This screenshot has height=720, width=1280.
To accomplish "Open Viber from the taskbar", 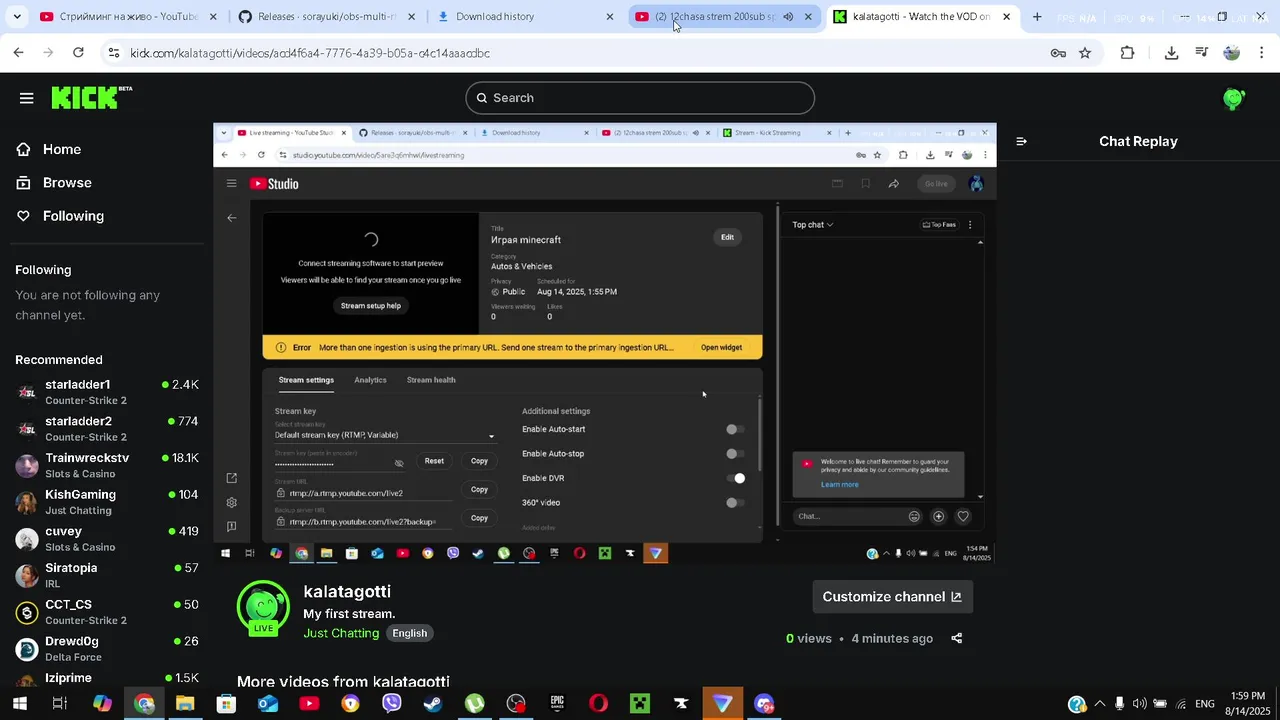I will pos(392,704).
